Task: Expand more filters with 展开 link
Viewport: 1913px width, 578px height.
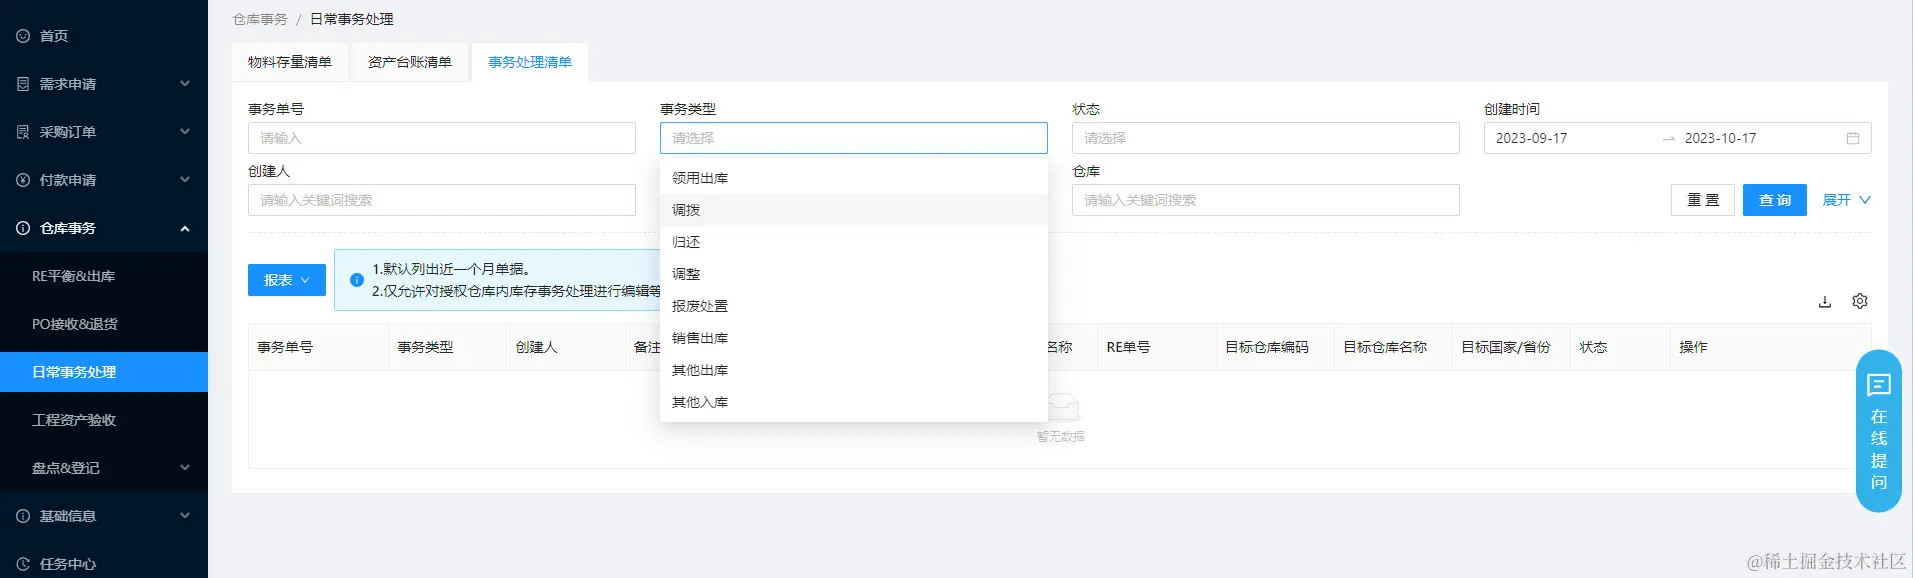Action: [1846, 200]
